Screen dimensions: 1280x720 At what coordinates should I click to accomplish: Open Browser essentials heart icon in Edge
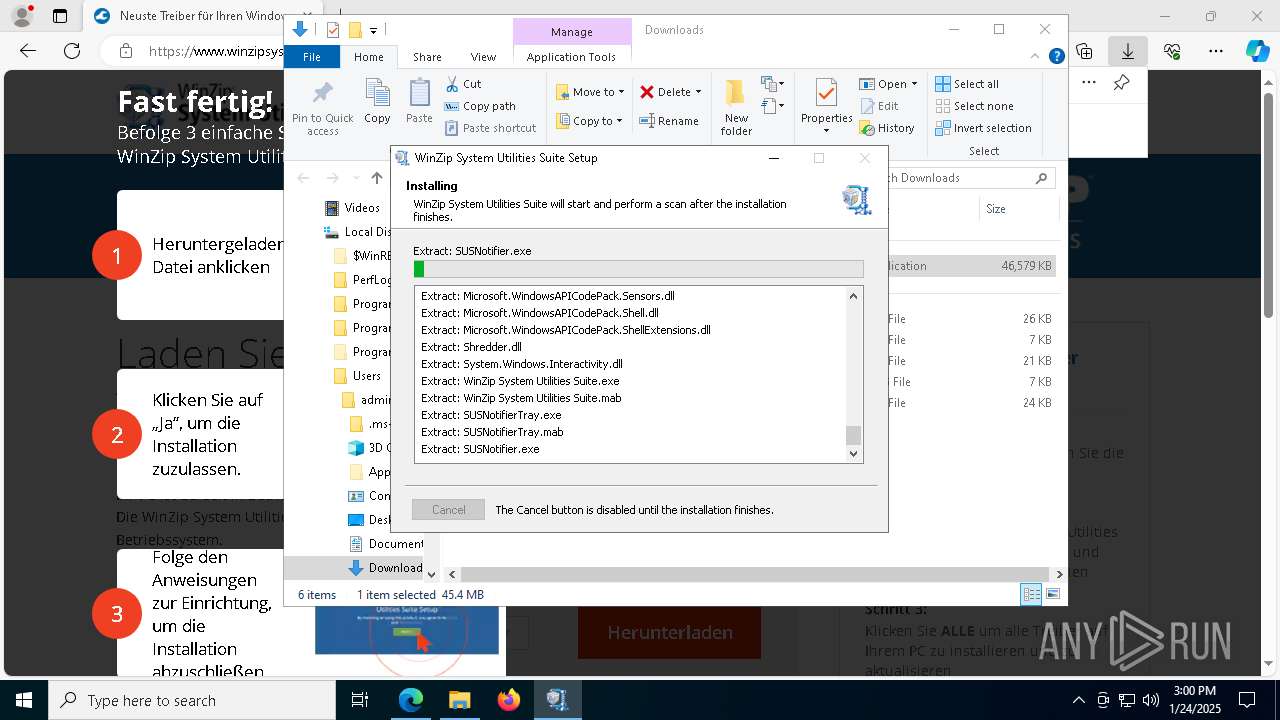tap(1172, 51)
